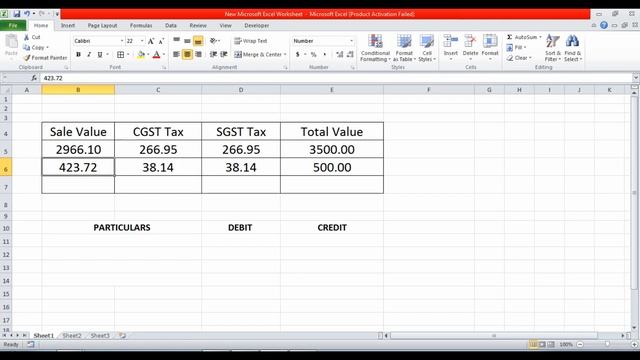Open the Calibri font name dropdown
Image resolution: width=640 pixels, height=360 pixels.
coord(122,41)
